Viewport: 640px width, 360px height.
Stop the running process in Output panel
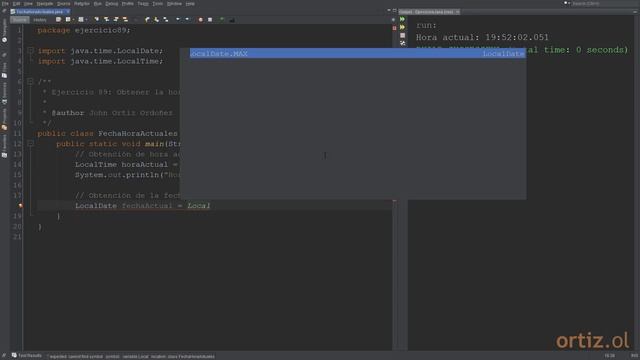pos(402,36)
